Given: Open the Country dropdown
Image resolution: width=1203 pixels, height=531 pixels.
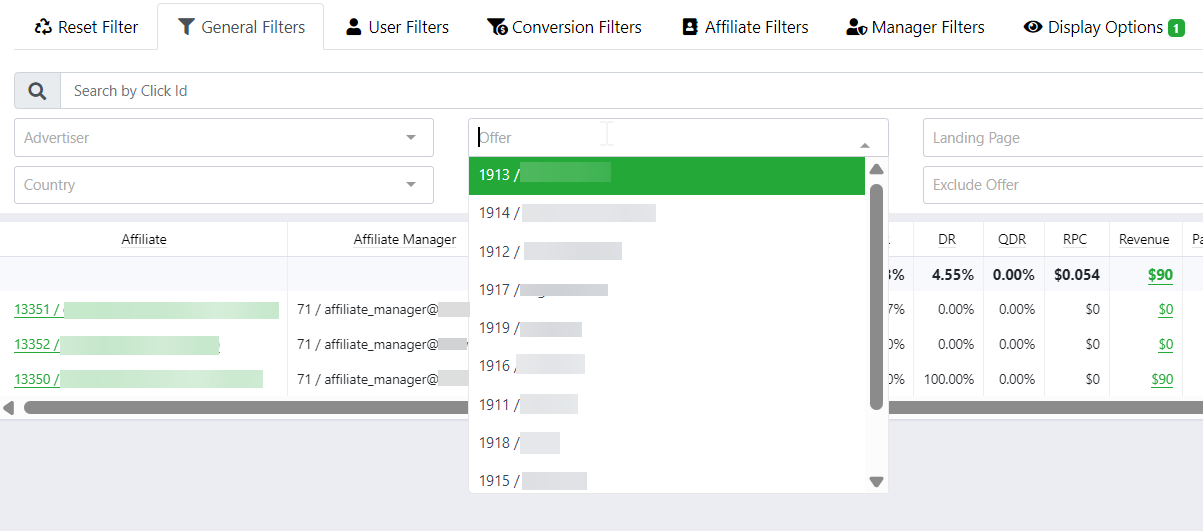Looking at the screenshot, I should [x=411, y=185].
